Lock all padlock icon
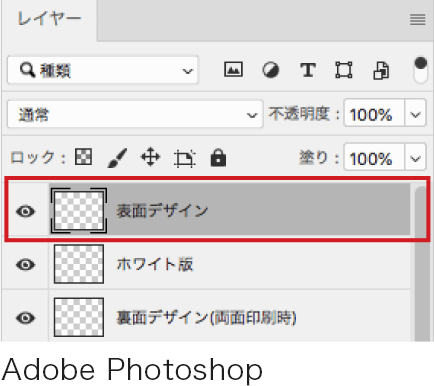This screenshot has height=386, width=434. point(218,158)
